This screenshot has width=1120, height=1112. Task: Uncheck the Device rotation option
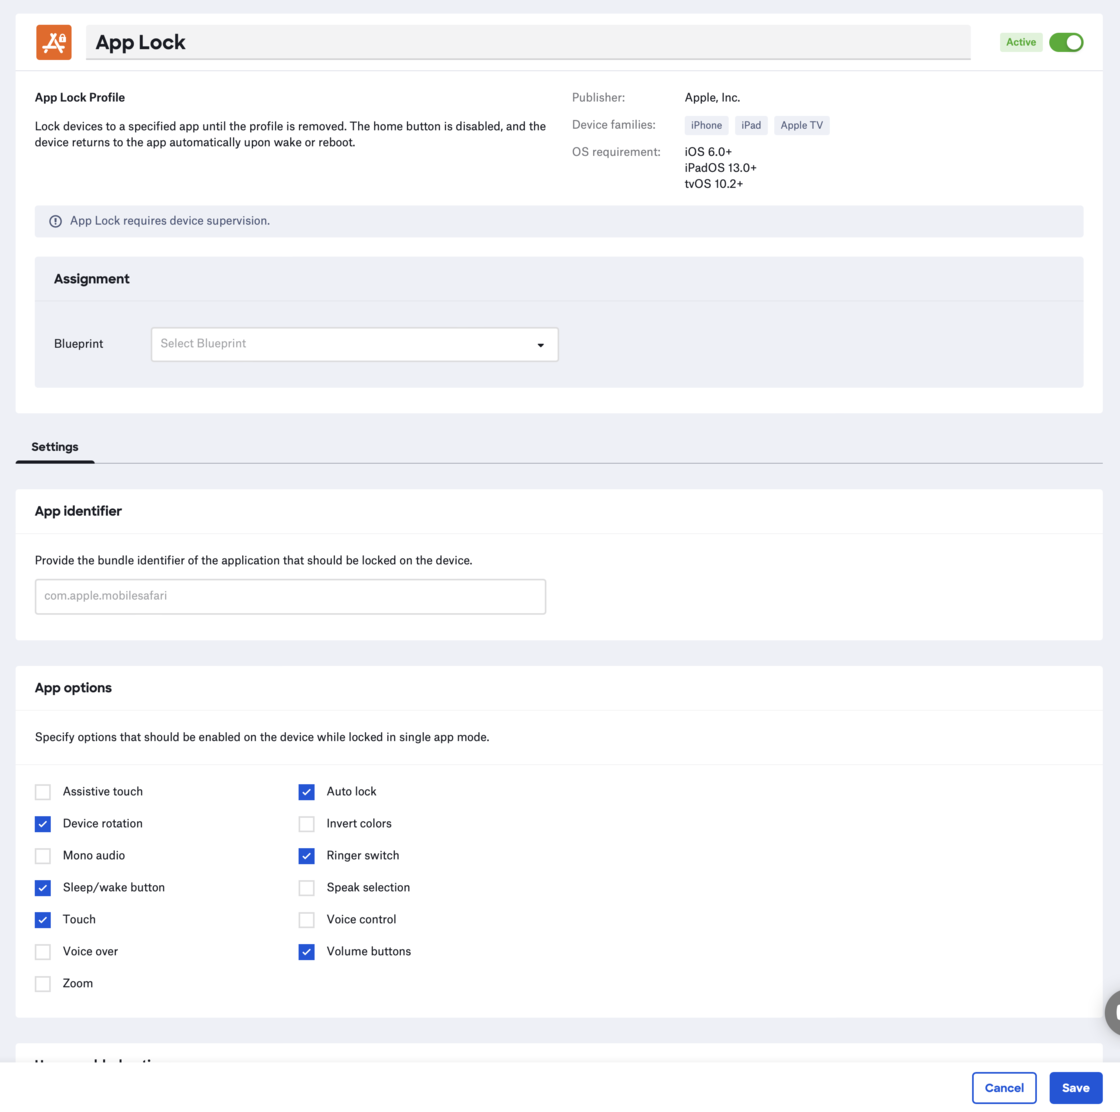[43, 824]
